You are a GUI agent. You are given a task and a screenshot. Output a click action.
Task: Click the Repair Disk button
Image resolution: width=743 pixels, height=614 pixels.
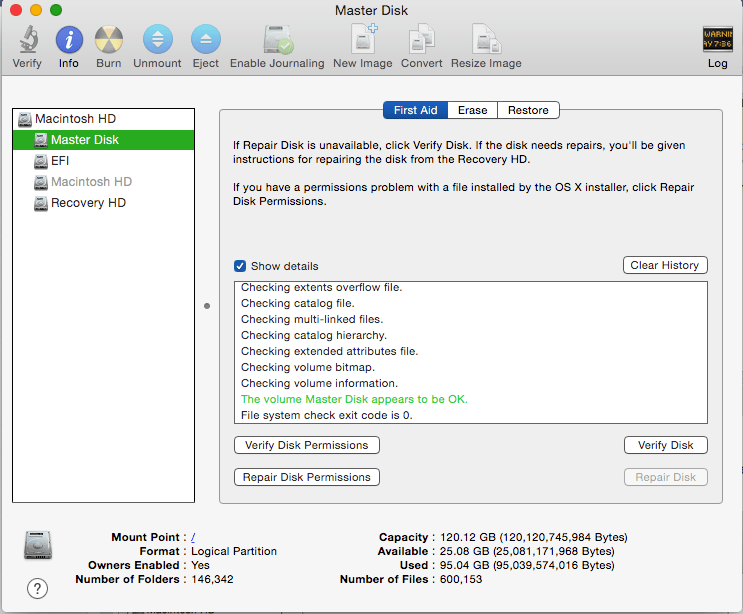(666, 477)
